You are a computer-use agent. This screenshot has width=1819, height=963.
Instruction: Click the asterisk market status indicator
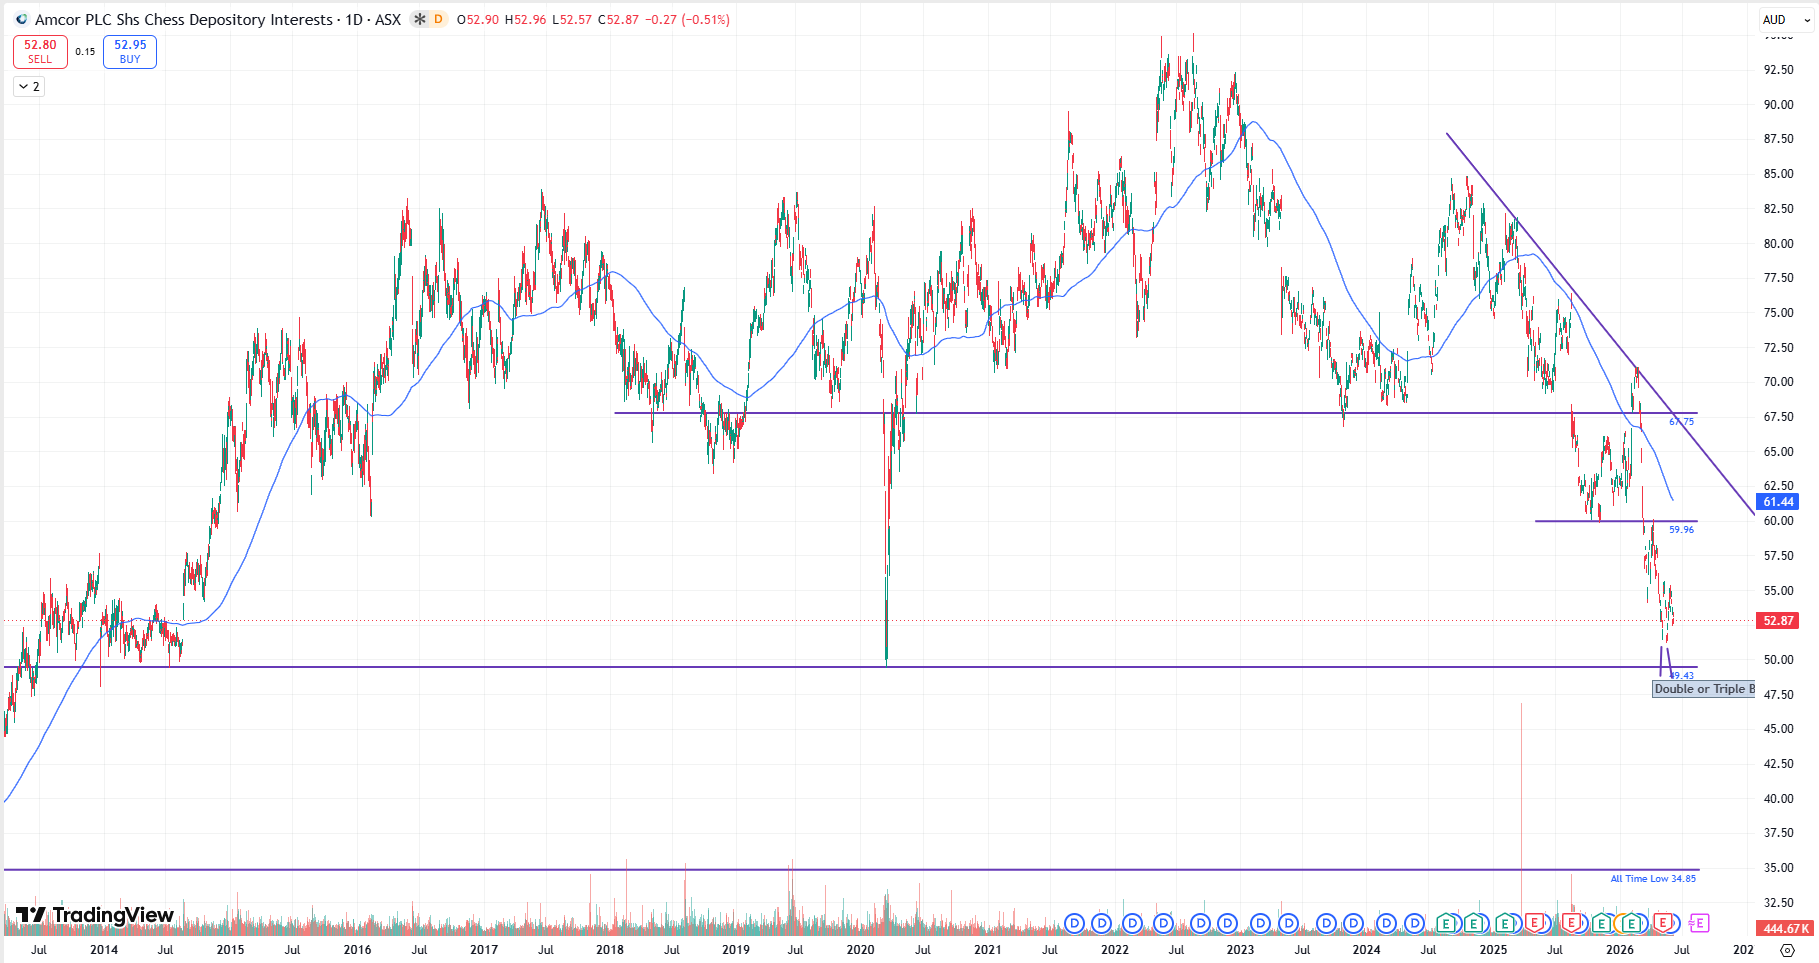coord(420,19)
